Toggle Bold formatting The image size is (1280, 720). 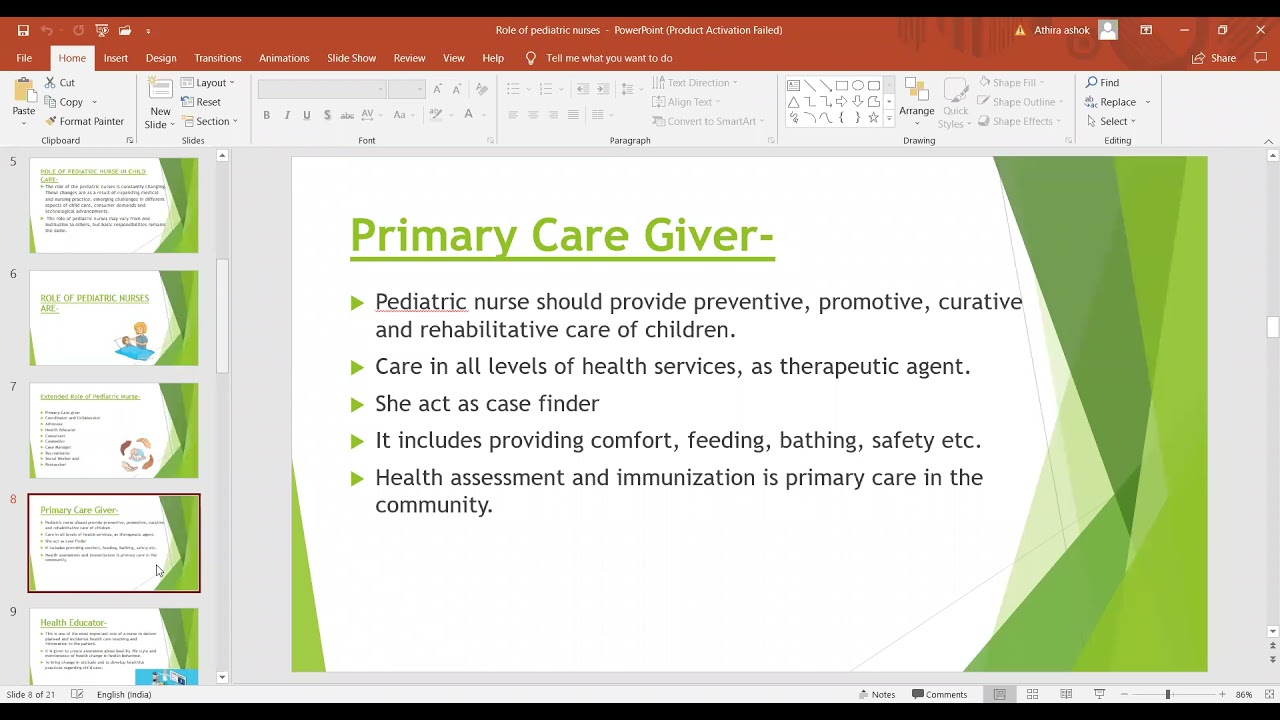pyautogui.click(x=266, y=116)
